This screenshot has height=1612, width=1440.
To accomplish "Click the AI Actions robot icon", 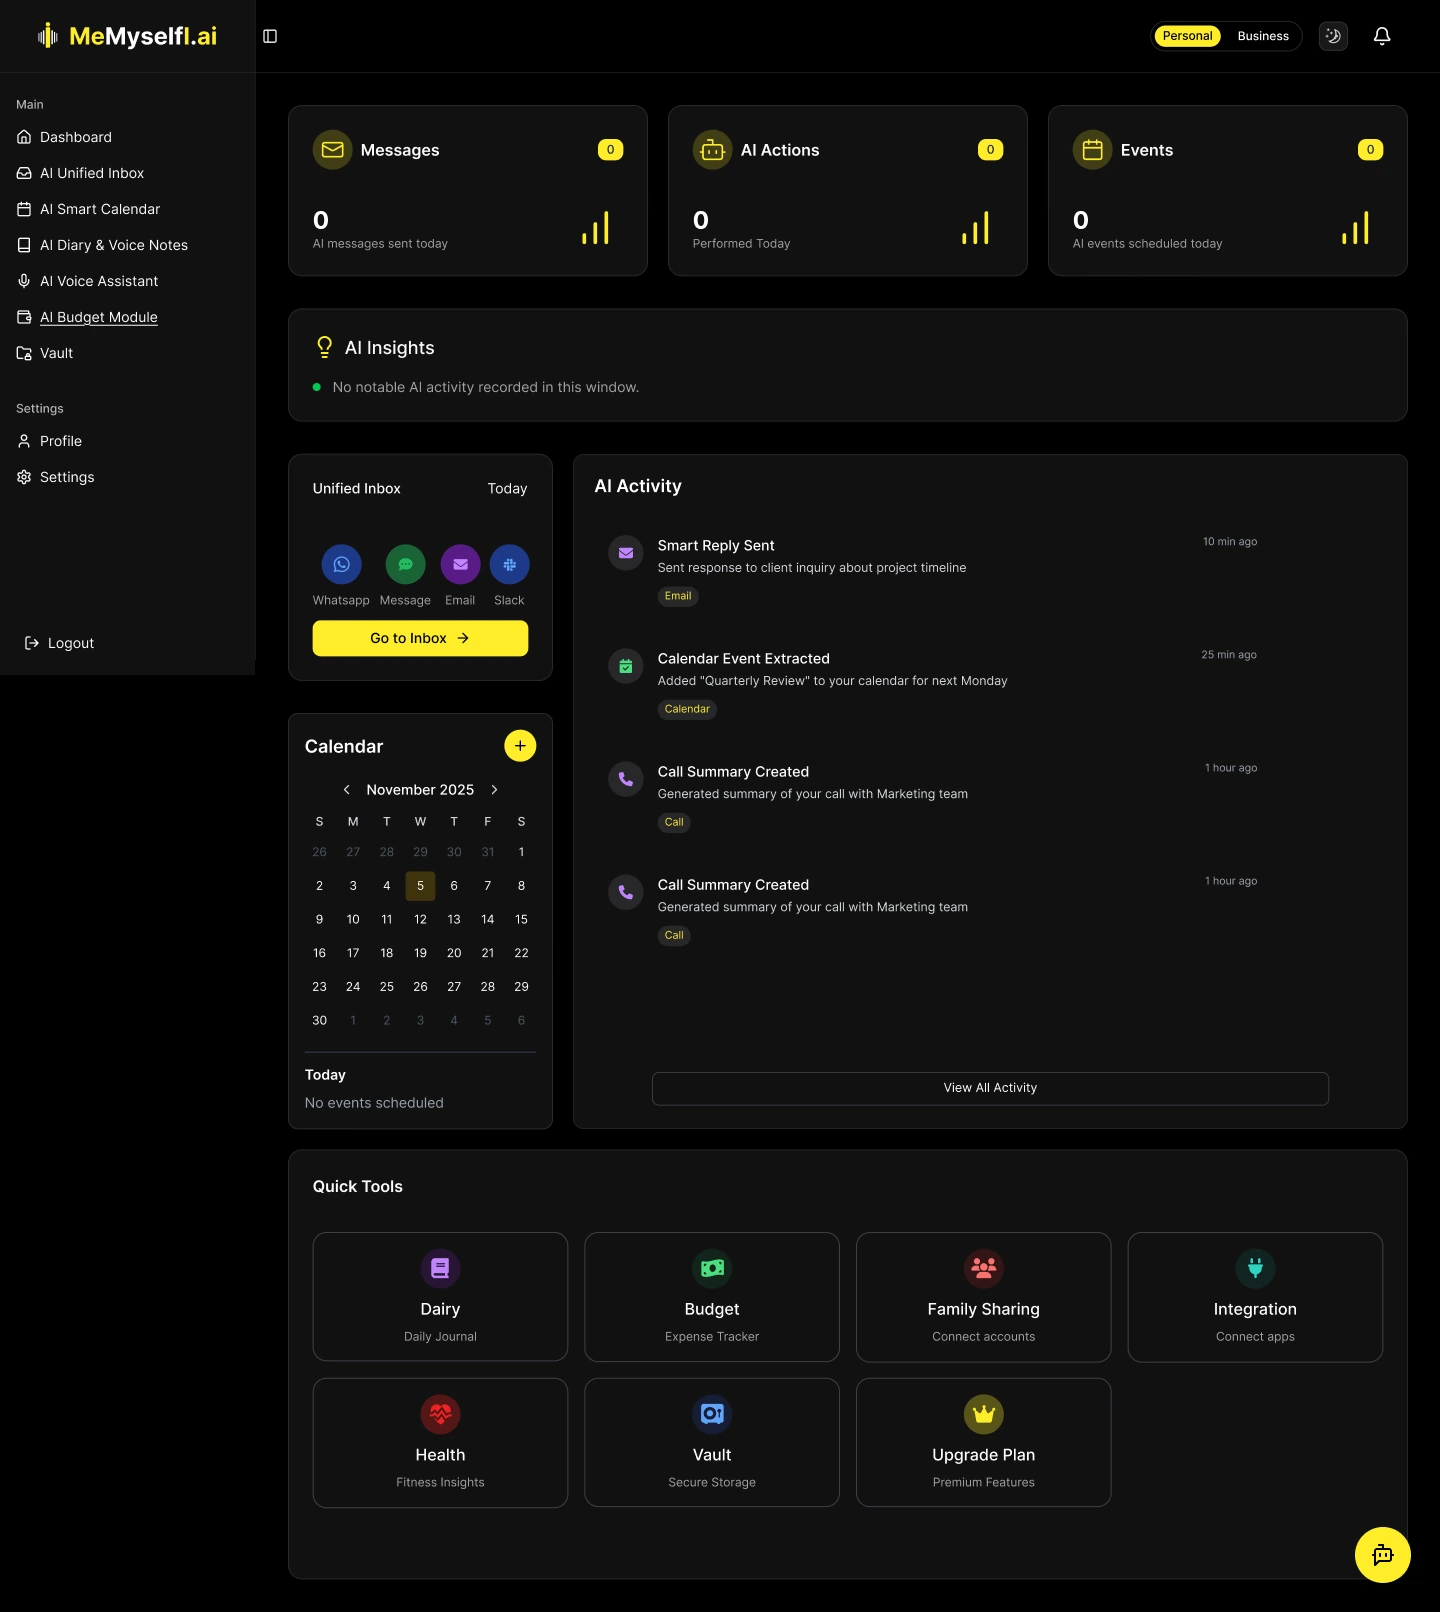I will point(712,150).
